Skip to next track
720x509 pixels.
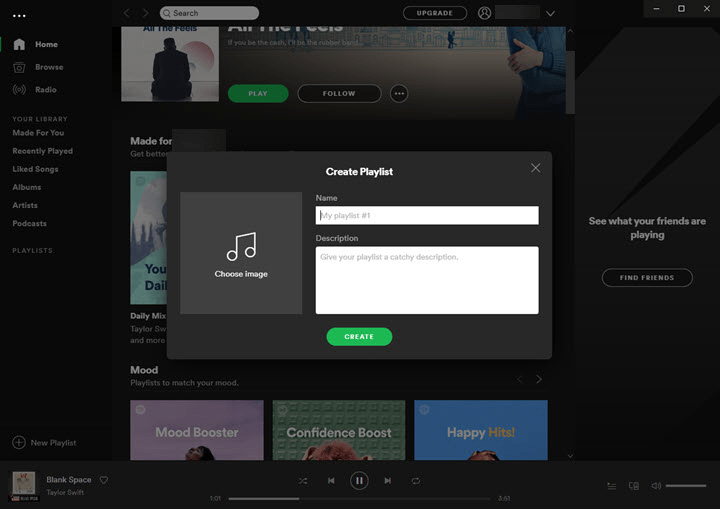coord(388,481)
